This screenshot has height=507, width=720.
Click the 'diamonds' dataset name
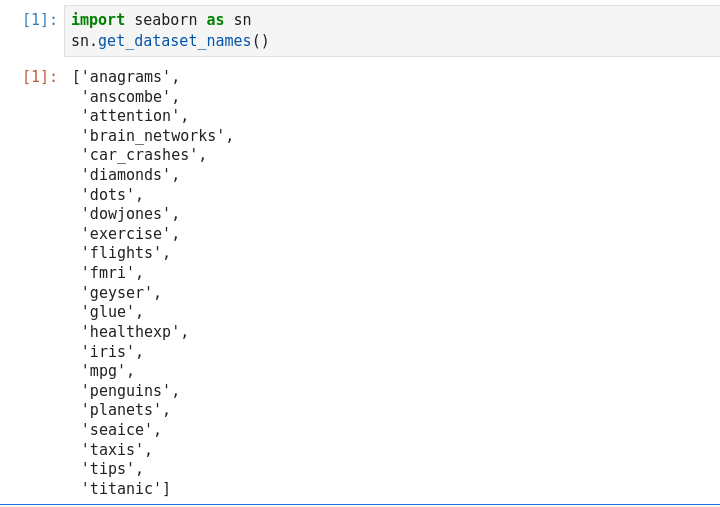[x=125, y=175]
